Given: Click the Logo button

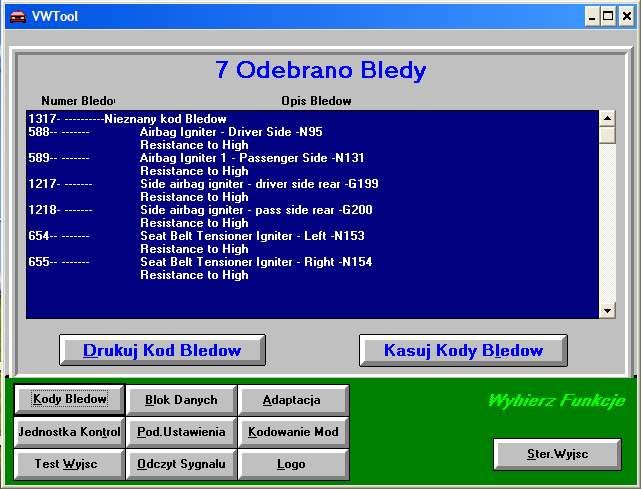Looking at the screenshot, I should click(x=293, y=464).
